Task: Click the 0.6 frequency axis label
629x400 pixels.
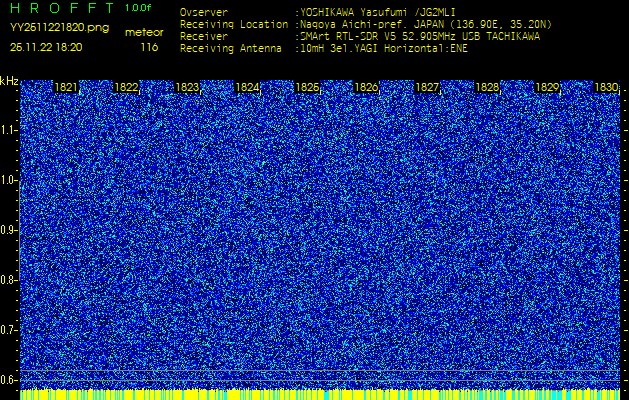Action: coord(9,380)
